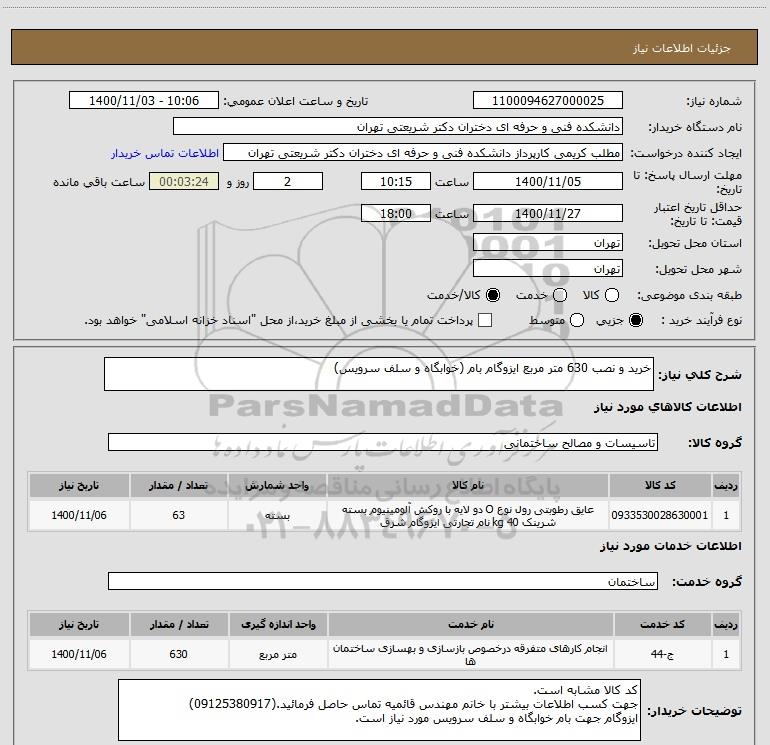Image resolution: width=770 pixels, height=745 pixels.
Task: Click the price validity date 1400/11/27
Action: (548, 213)
